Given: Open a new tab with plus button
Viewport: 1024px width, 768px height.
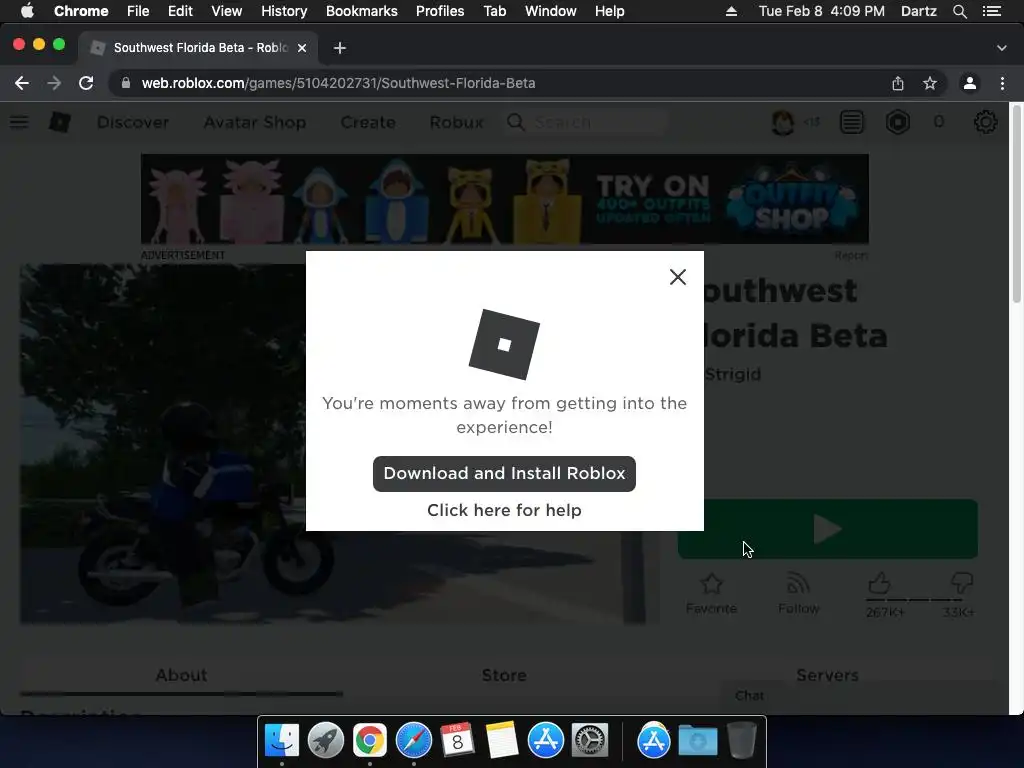Looking at the screenshot, I should click(340, 48).
